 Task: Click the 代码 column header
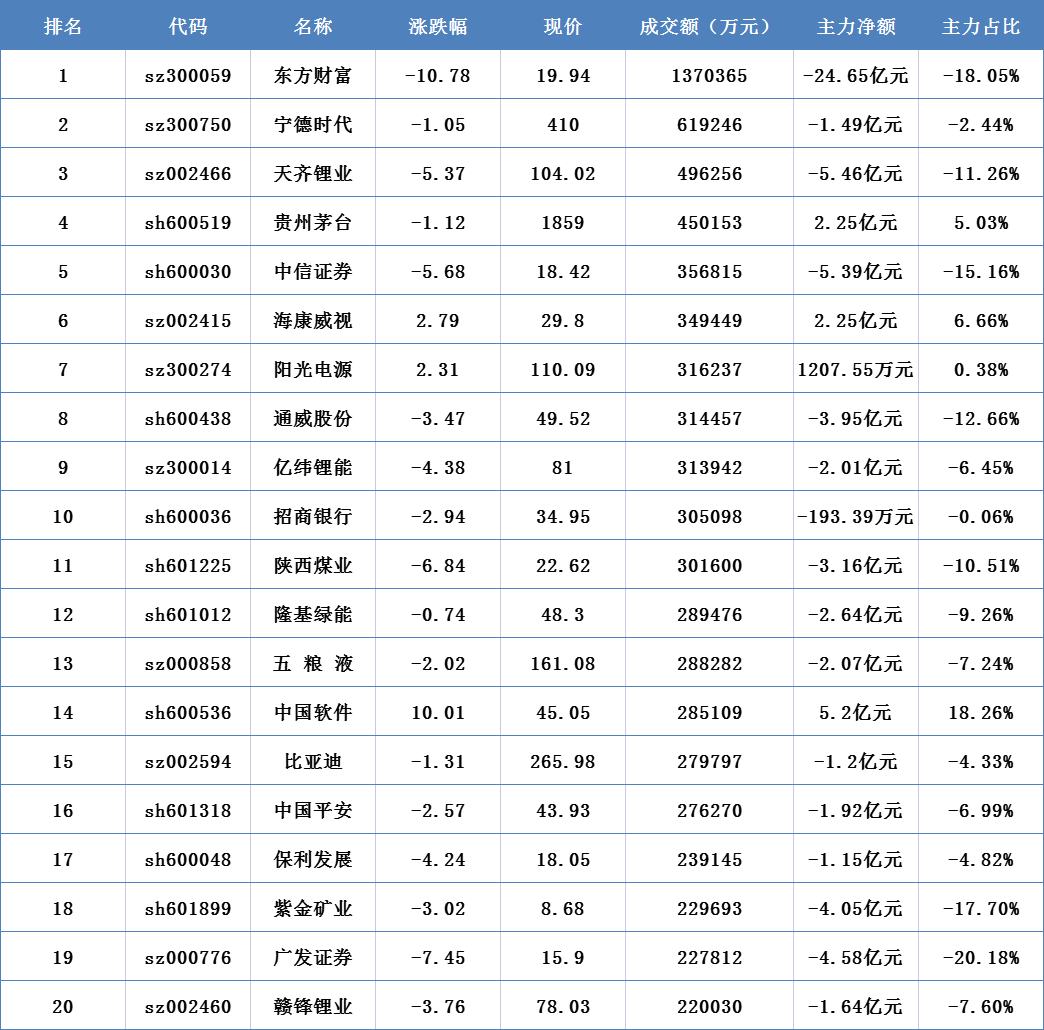[x=188, y=26]
